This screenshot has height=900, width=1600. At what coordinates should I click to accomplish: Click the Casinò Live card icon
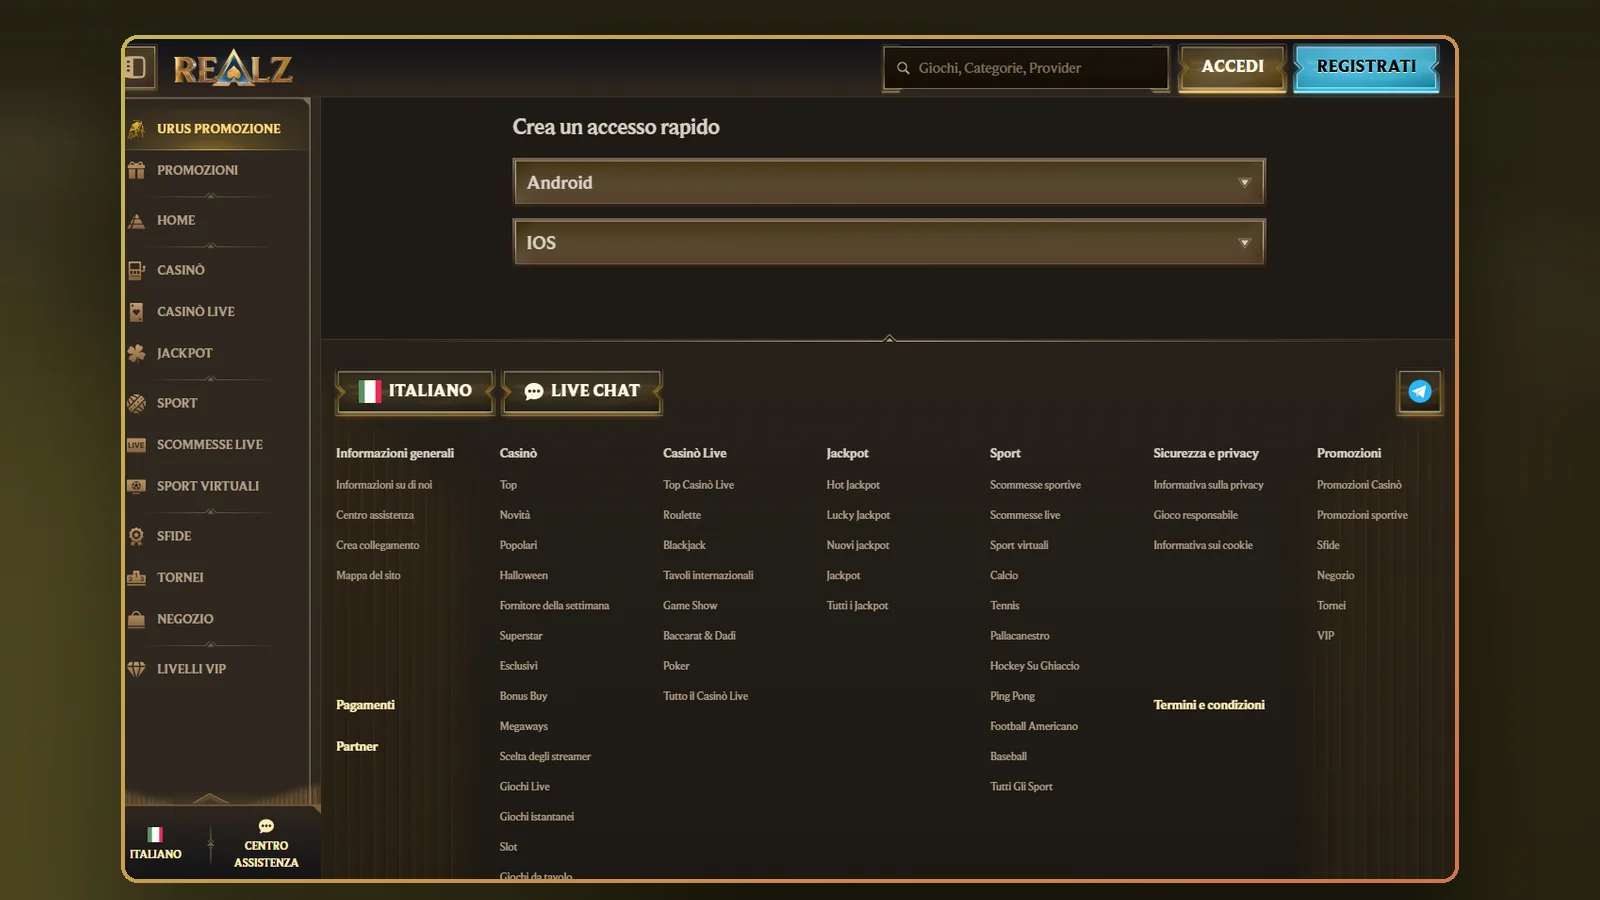click(x=137, y=312)
